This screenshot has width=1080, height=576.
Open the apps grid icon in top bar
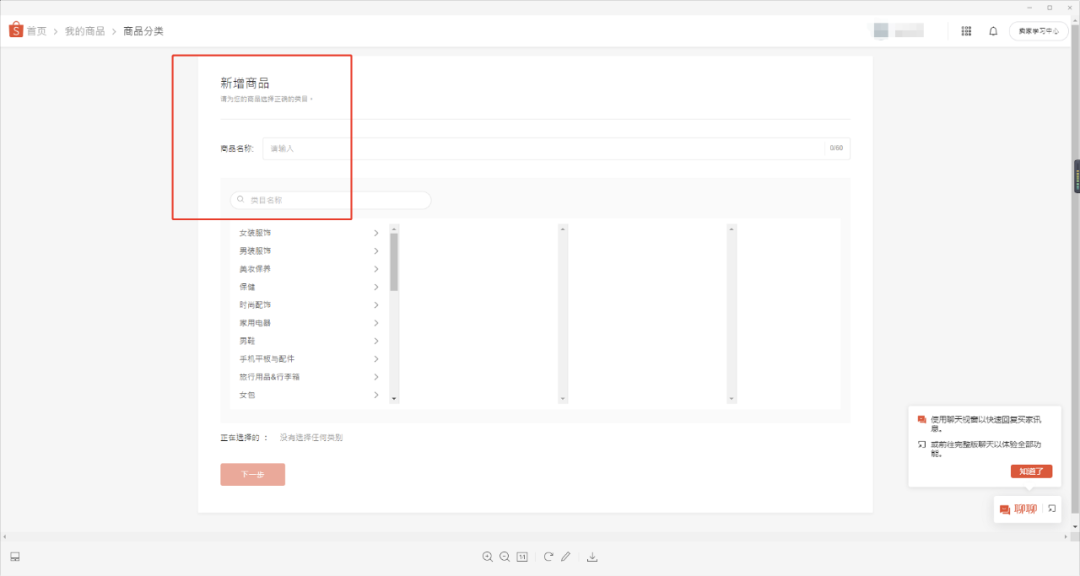point(966,31)
